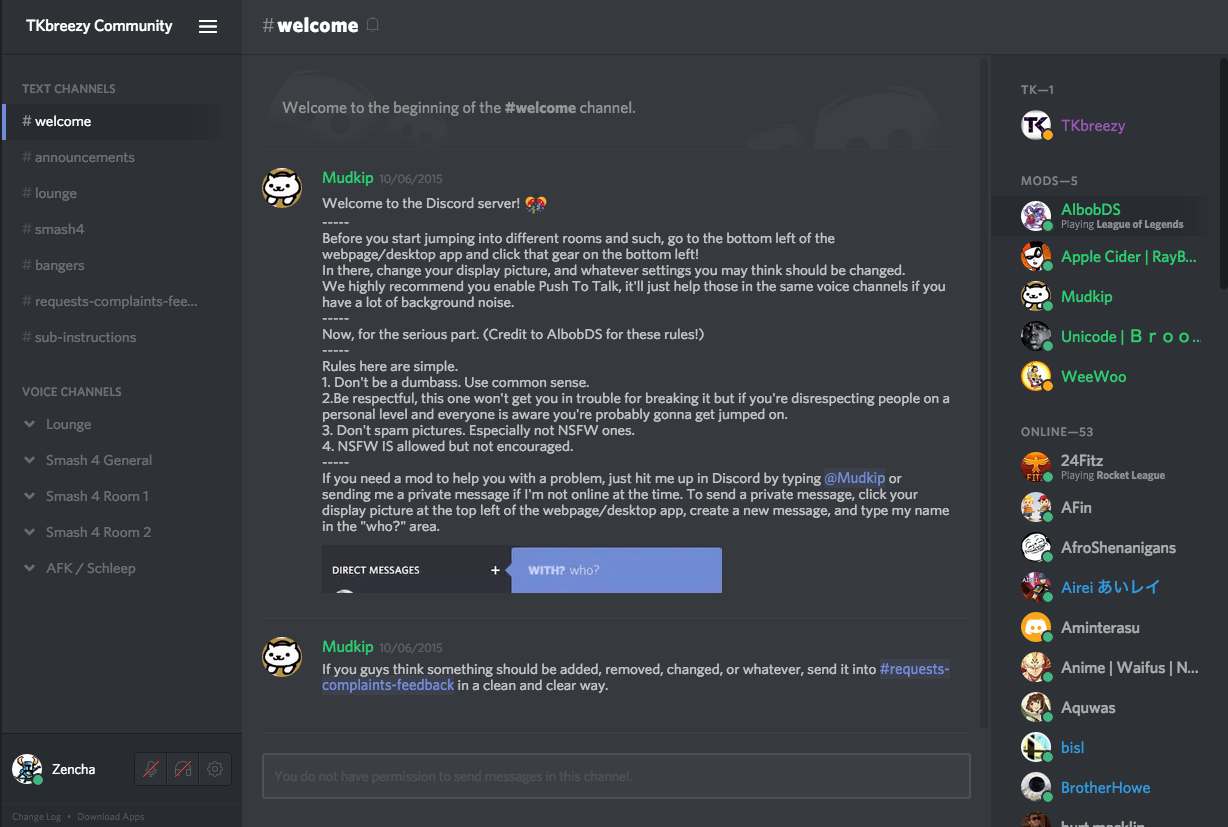Toggle headphone deafen button

(x=183, y=769)
